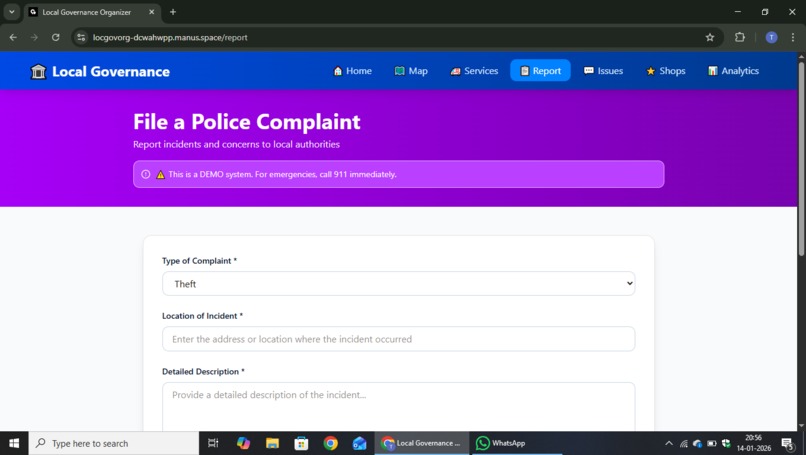Open the taskbar clock and date
The width and height of the screenshot is (806, 455).
tap(754, 443)
